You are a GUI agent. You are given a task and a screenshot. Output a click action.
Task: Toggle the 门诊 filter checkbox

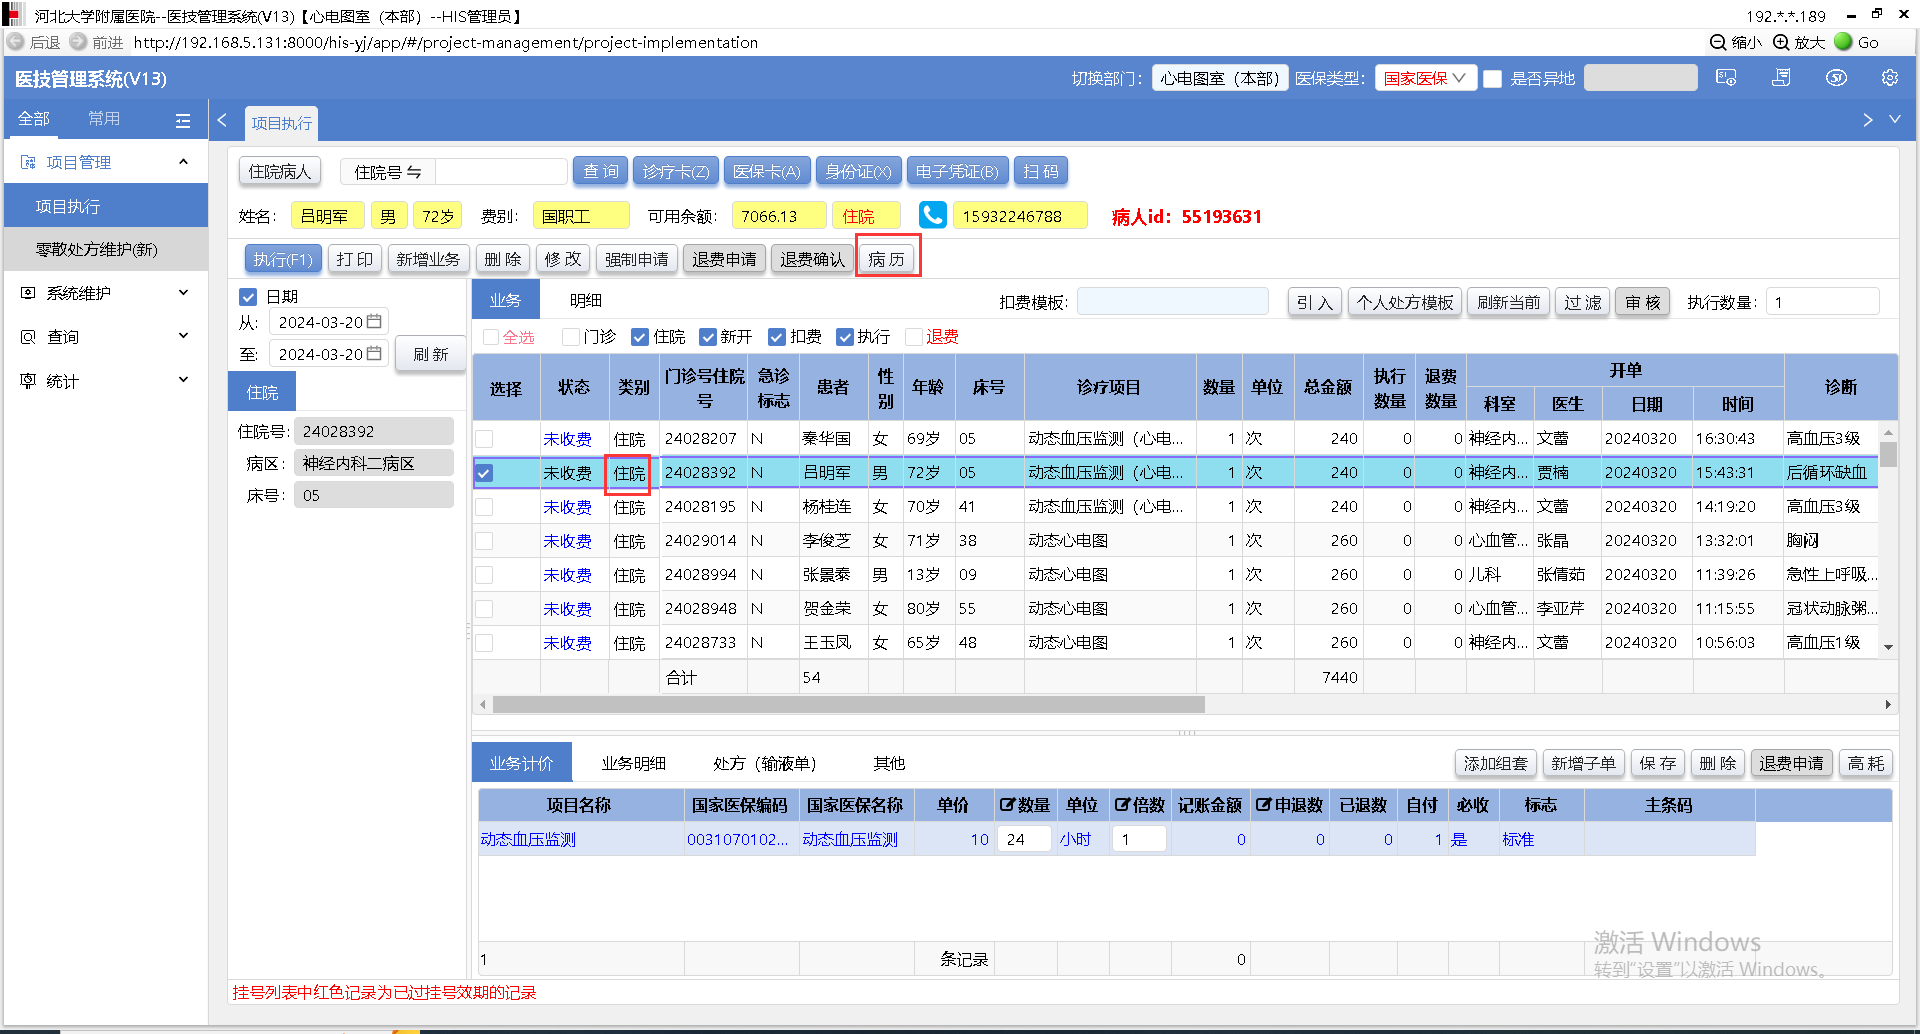coord(571,337)
